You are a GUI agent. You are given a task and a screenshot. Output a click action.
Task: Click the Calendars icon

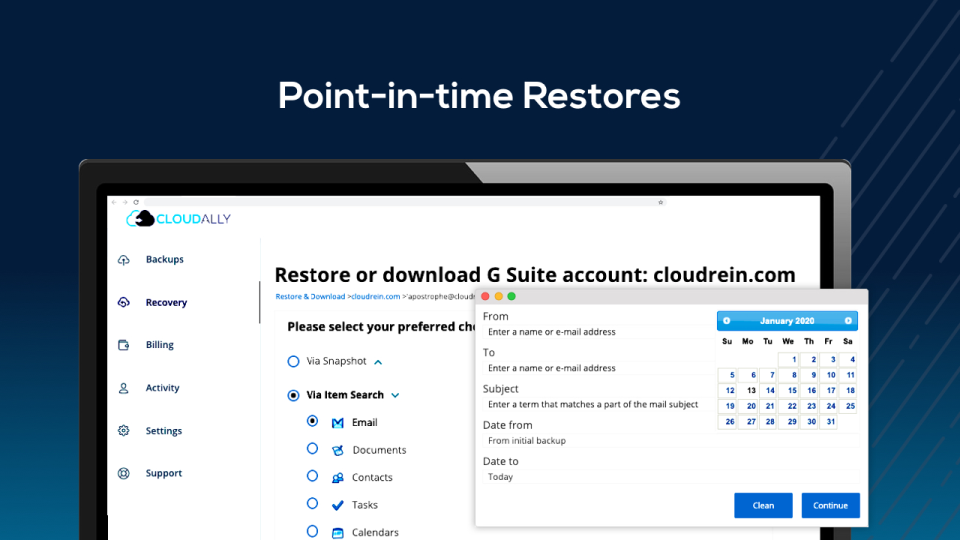click(337, 533)
